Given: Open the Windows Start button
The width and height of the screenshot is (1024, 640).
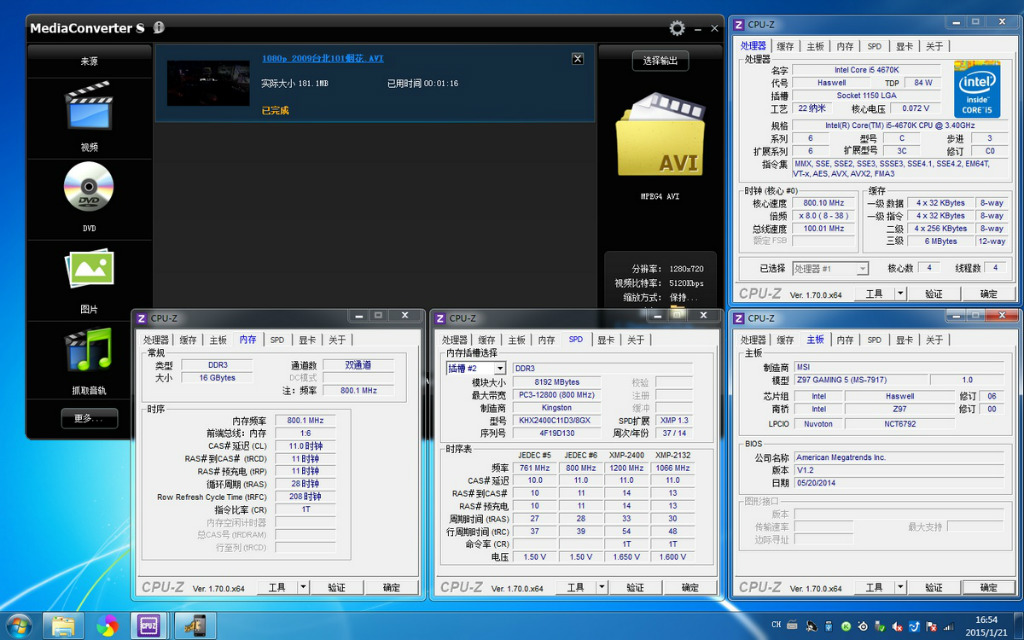Looking at the screenshot, I should [x=18, y=626].
